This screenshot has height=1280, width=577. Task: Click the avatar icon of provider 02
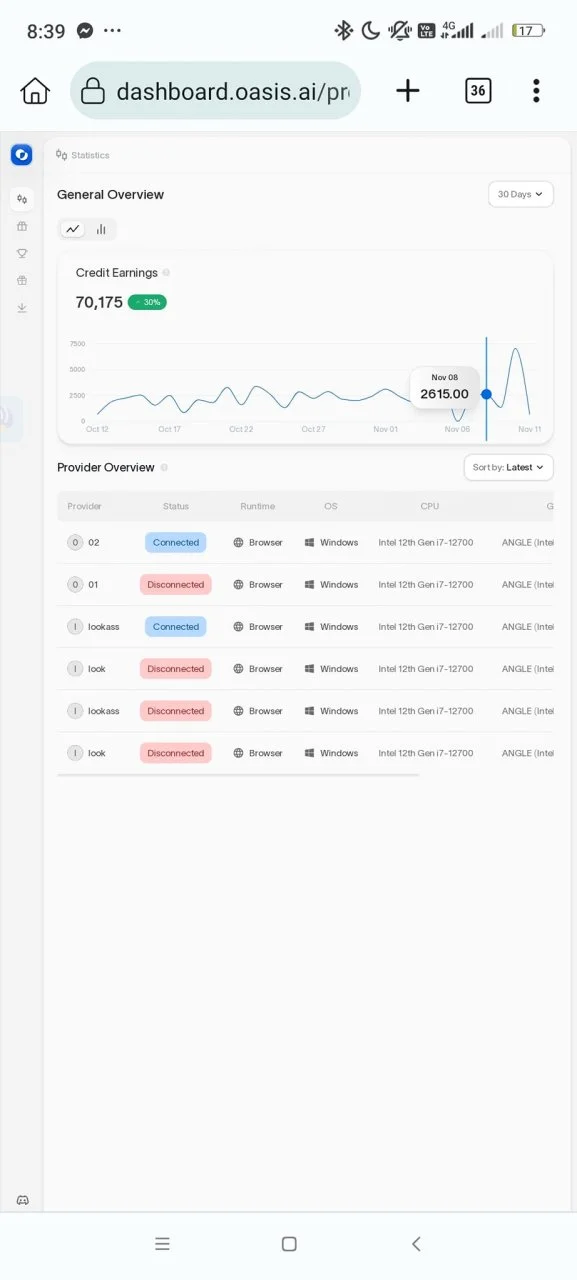point(75,542)
